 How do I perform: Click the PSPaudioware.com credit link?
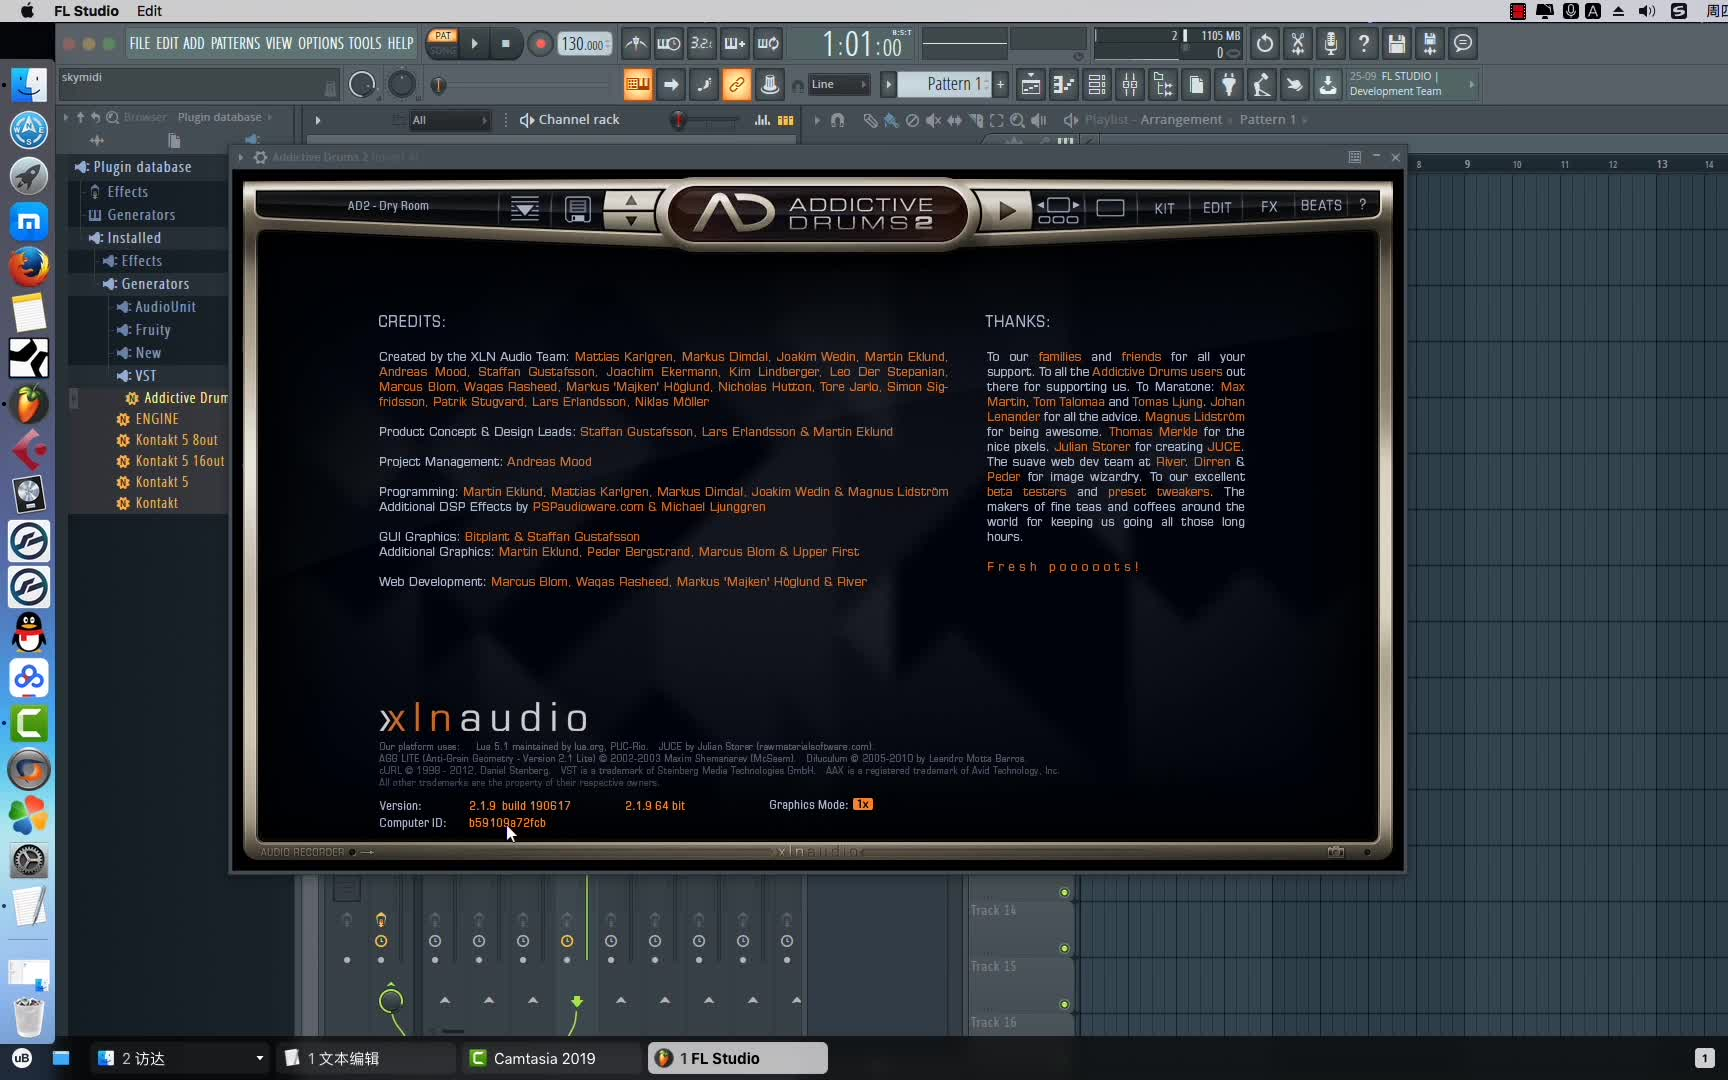588,507
